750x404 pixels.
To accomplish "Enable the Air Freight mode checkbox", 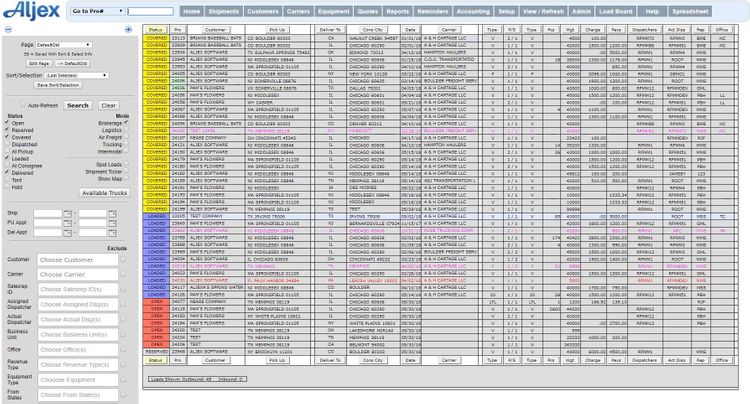I will coord(126,137).
